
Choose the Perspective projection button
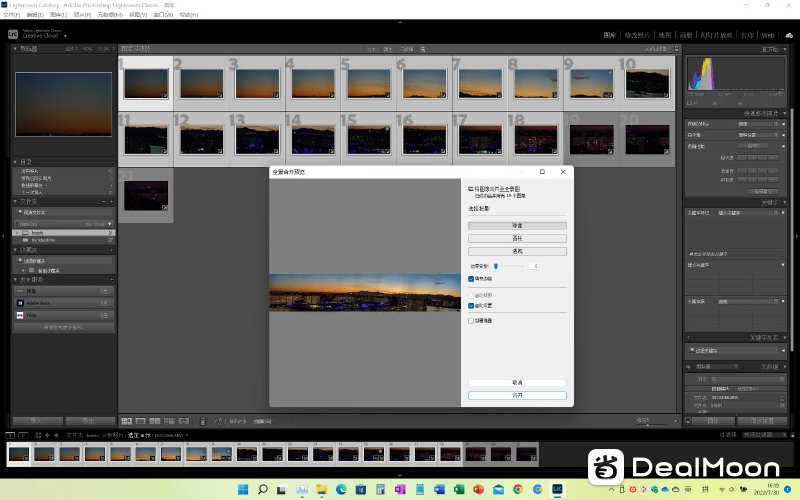pos(517,251)
